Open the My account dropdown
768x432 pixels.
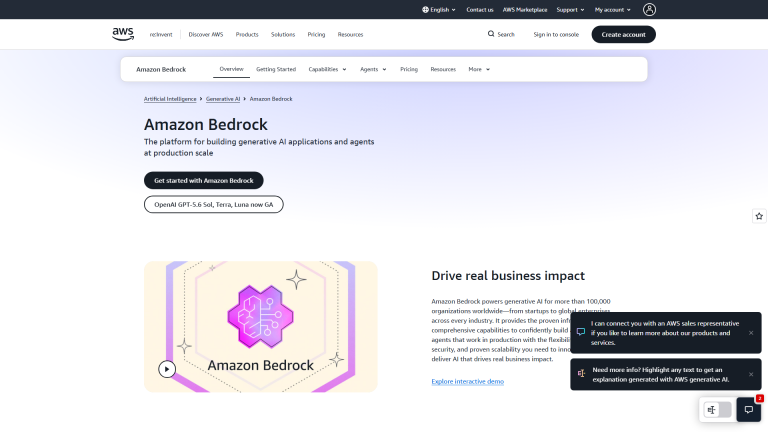[x=613, y=9]
